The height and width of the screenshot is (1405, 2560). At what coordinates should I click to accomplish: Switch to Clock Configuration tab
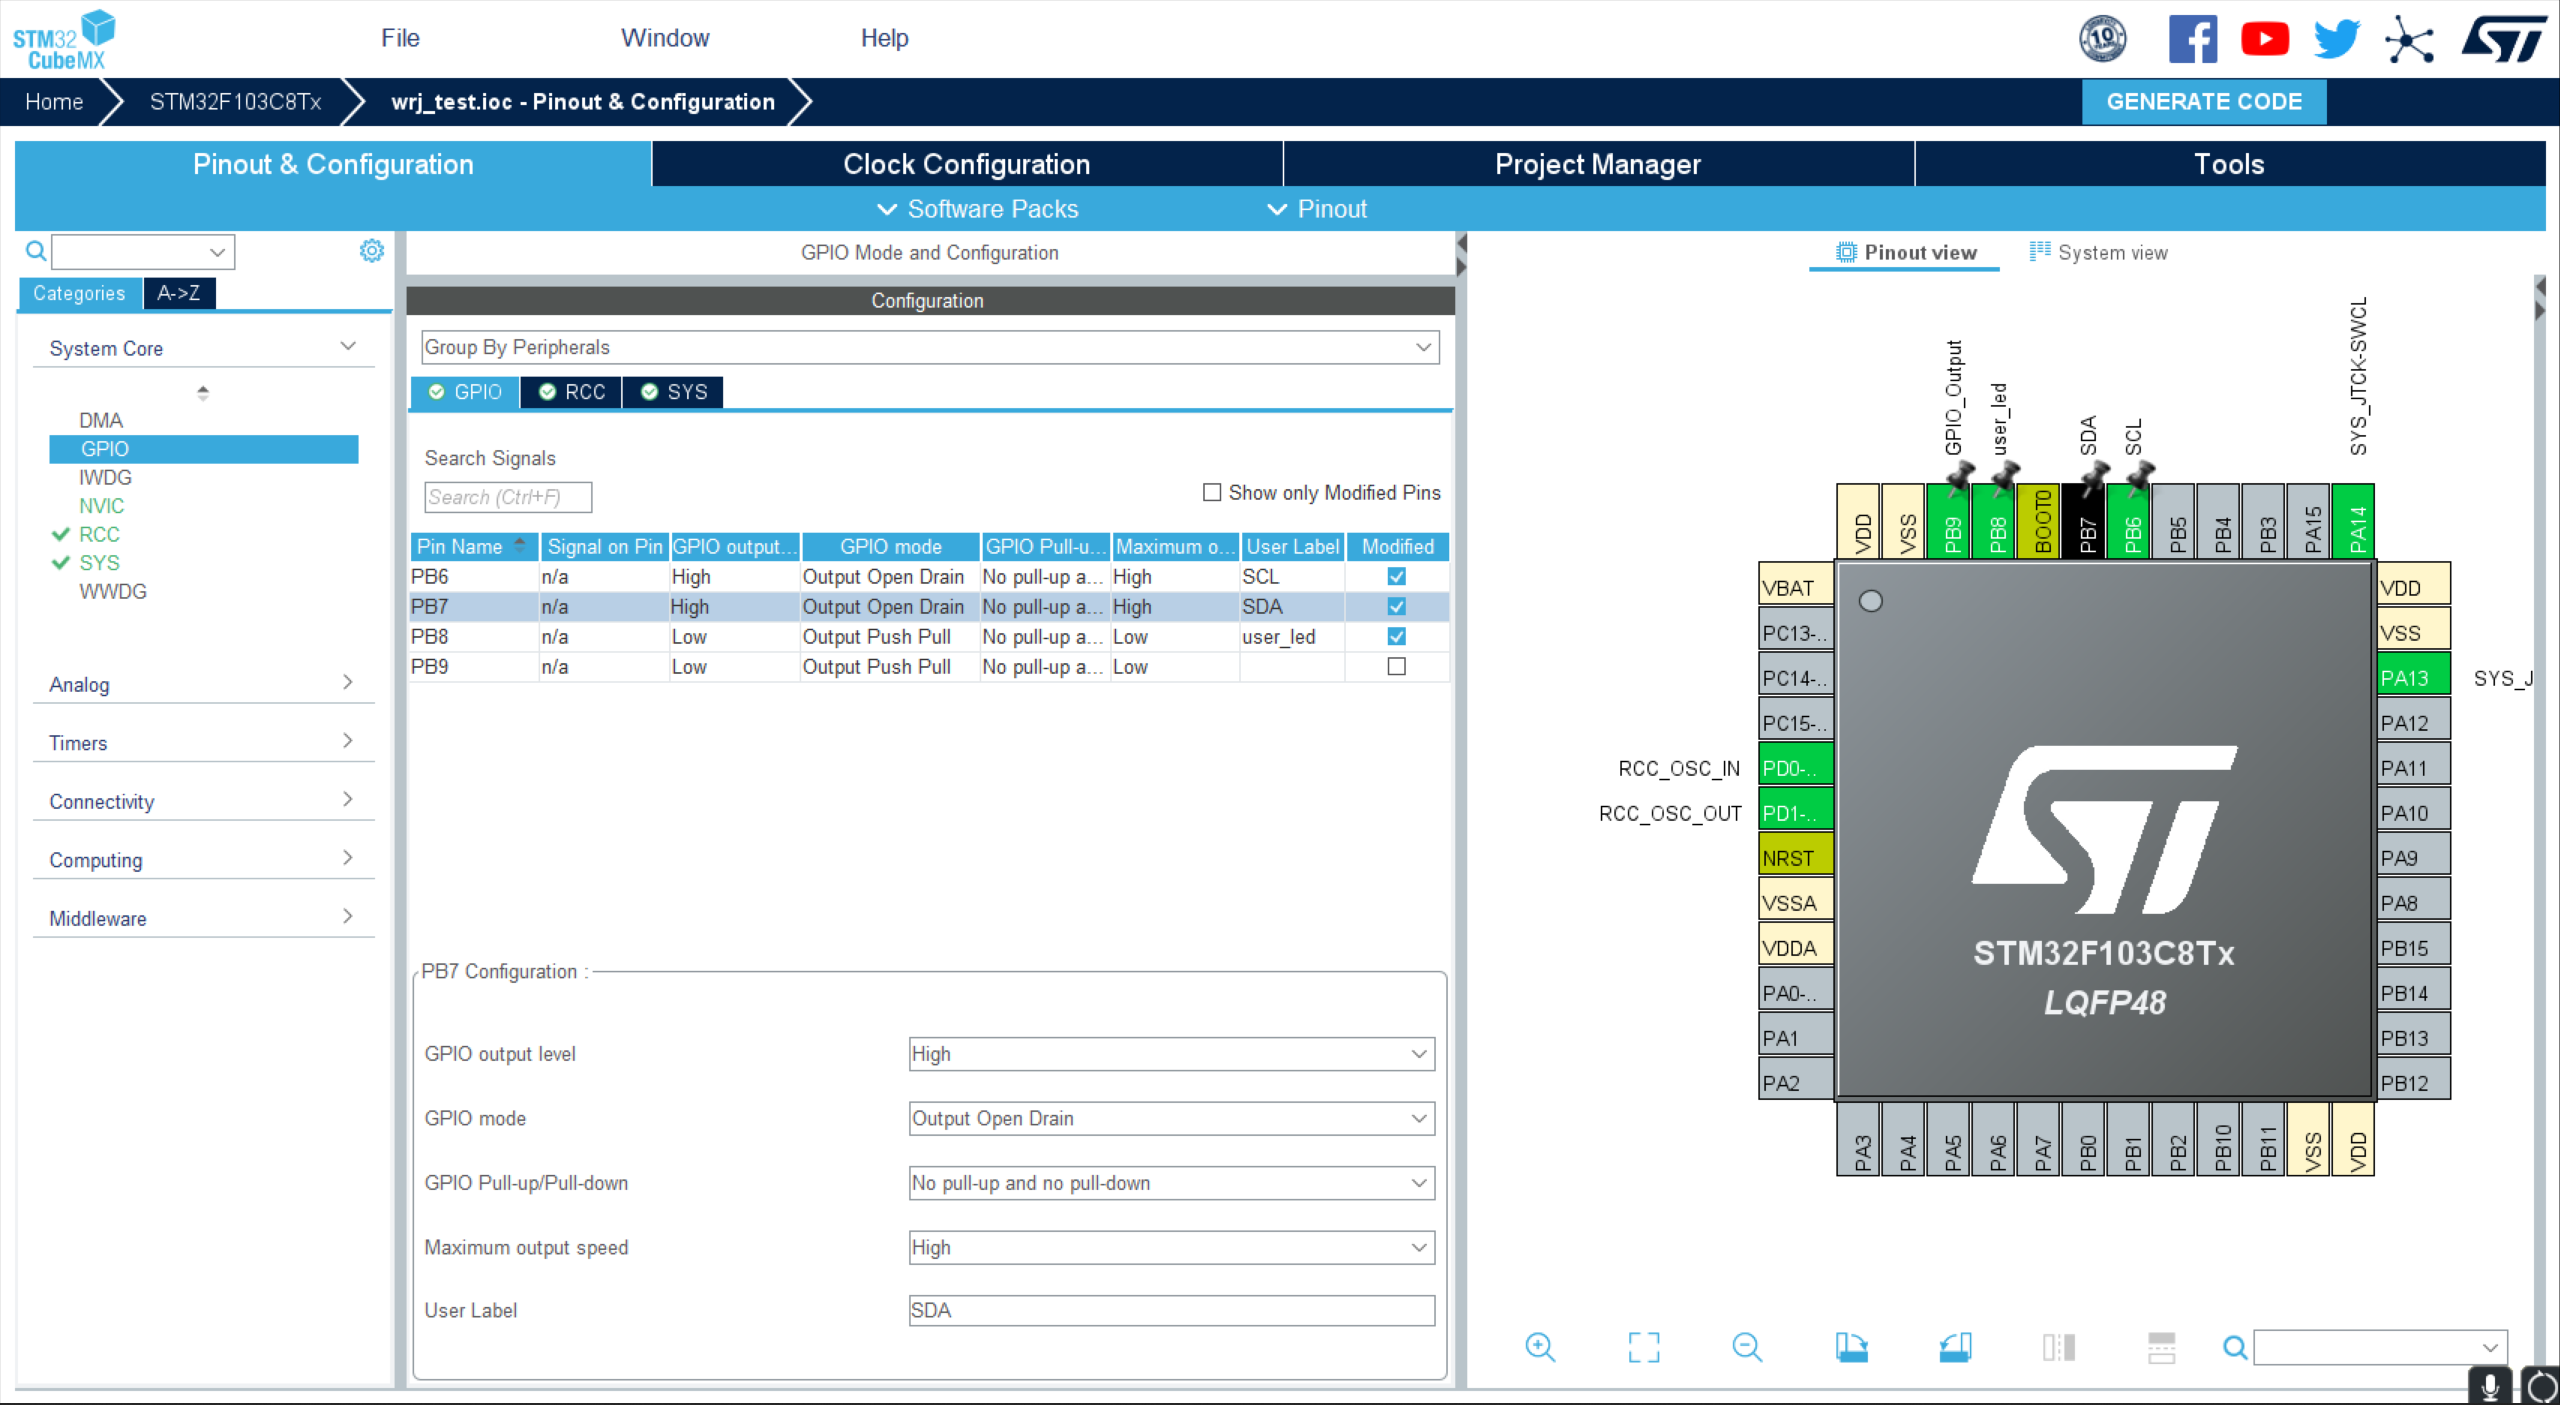pyautogui.click(x=966, y=164)
